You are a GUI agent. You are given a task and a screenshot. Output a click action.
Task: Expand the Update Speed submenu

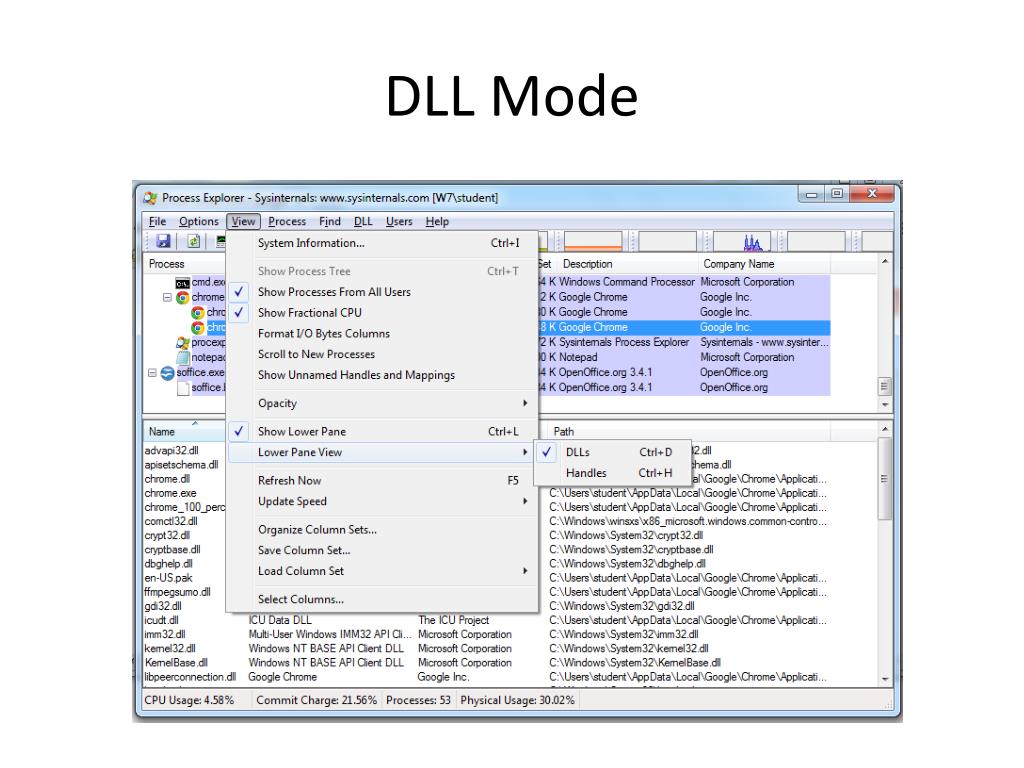click(x=382, y=502)
